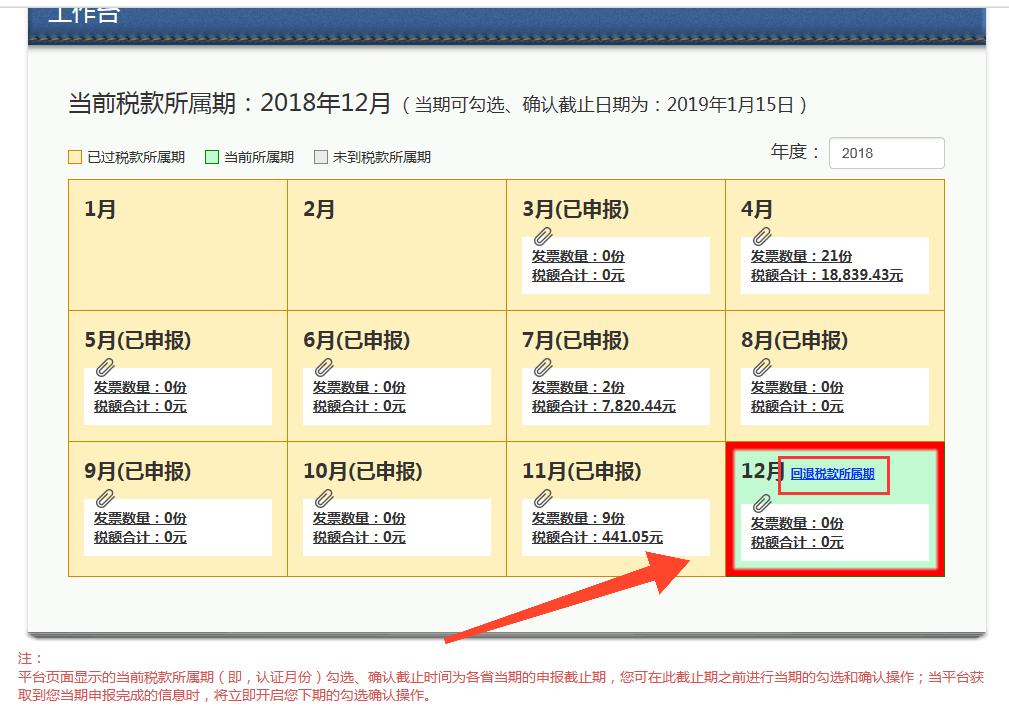The image size is (1009, 719).
Task: Click the paperclip icon for 10月(已申报)
Action: click(x=324, y=495)
